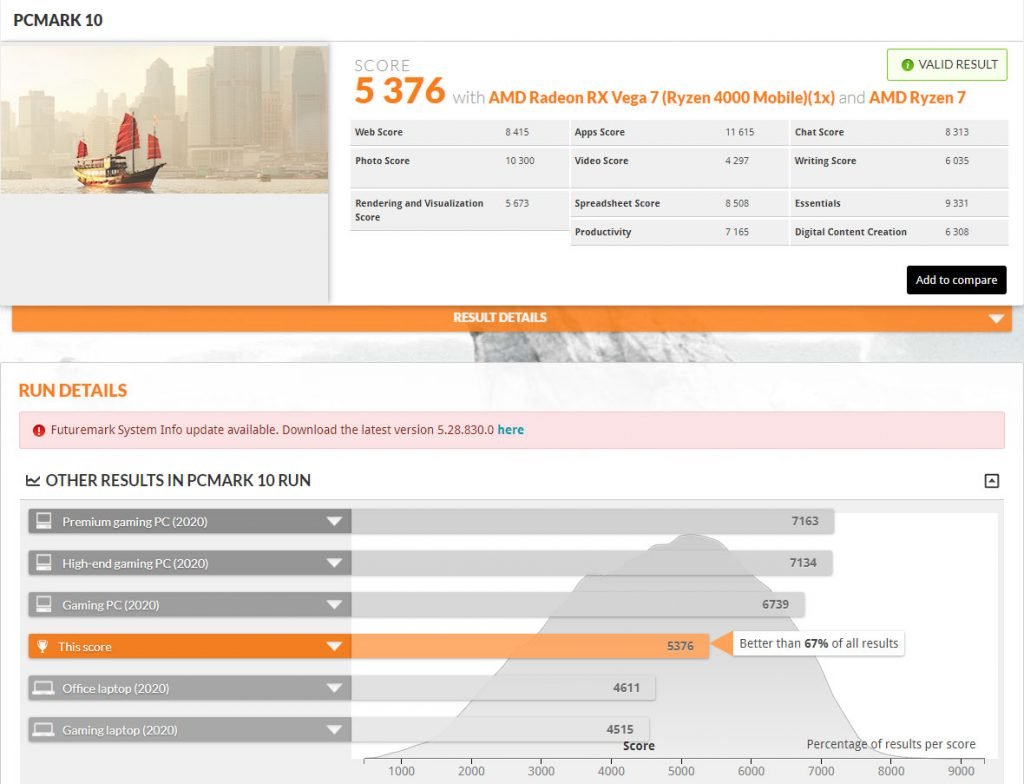Open the AMD Ryzen 7 processor link
Image resolution: width=1024 pixels, height=784 pixels.
pyautogui.click(x=918, y=97)
